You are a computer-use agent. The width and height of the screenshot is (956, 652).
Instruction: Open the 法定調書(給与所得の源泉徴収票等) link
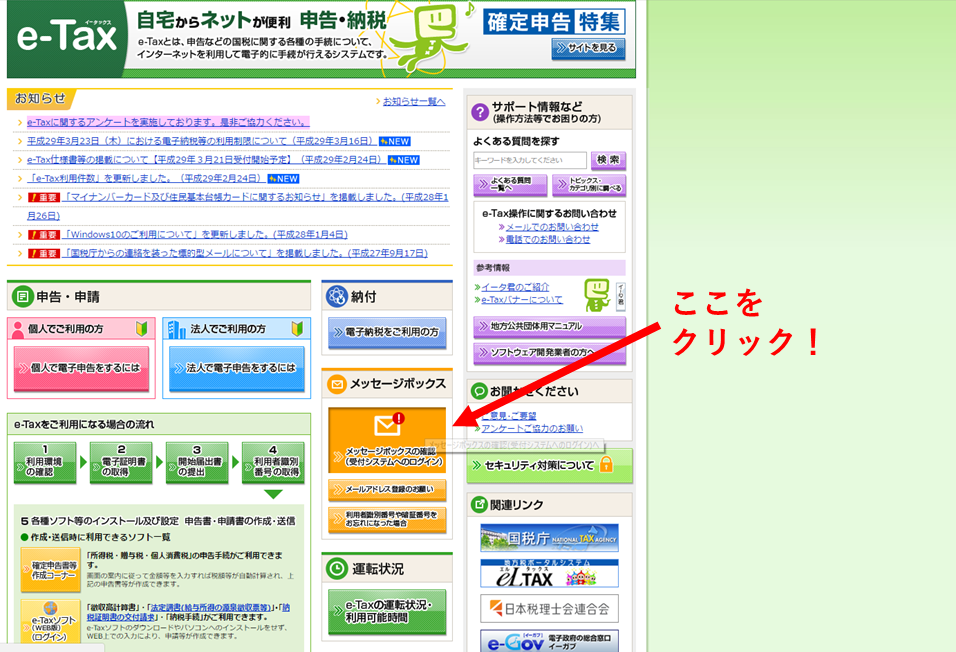[210, 607]
